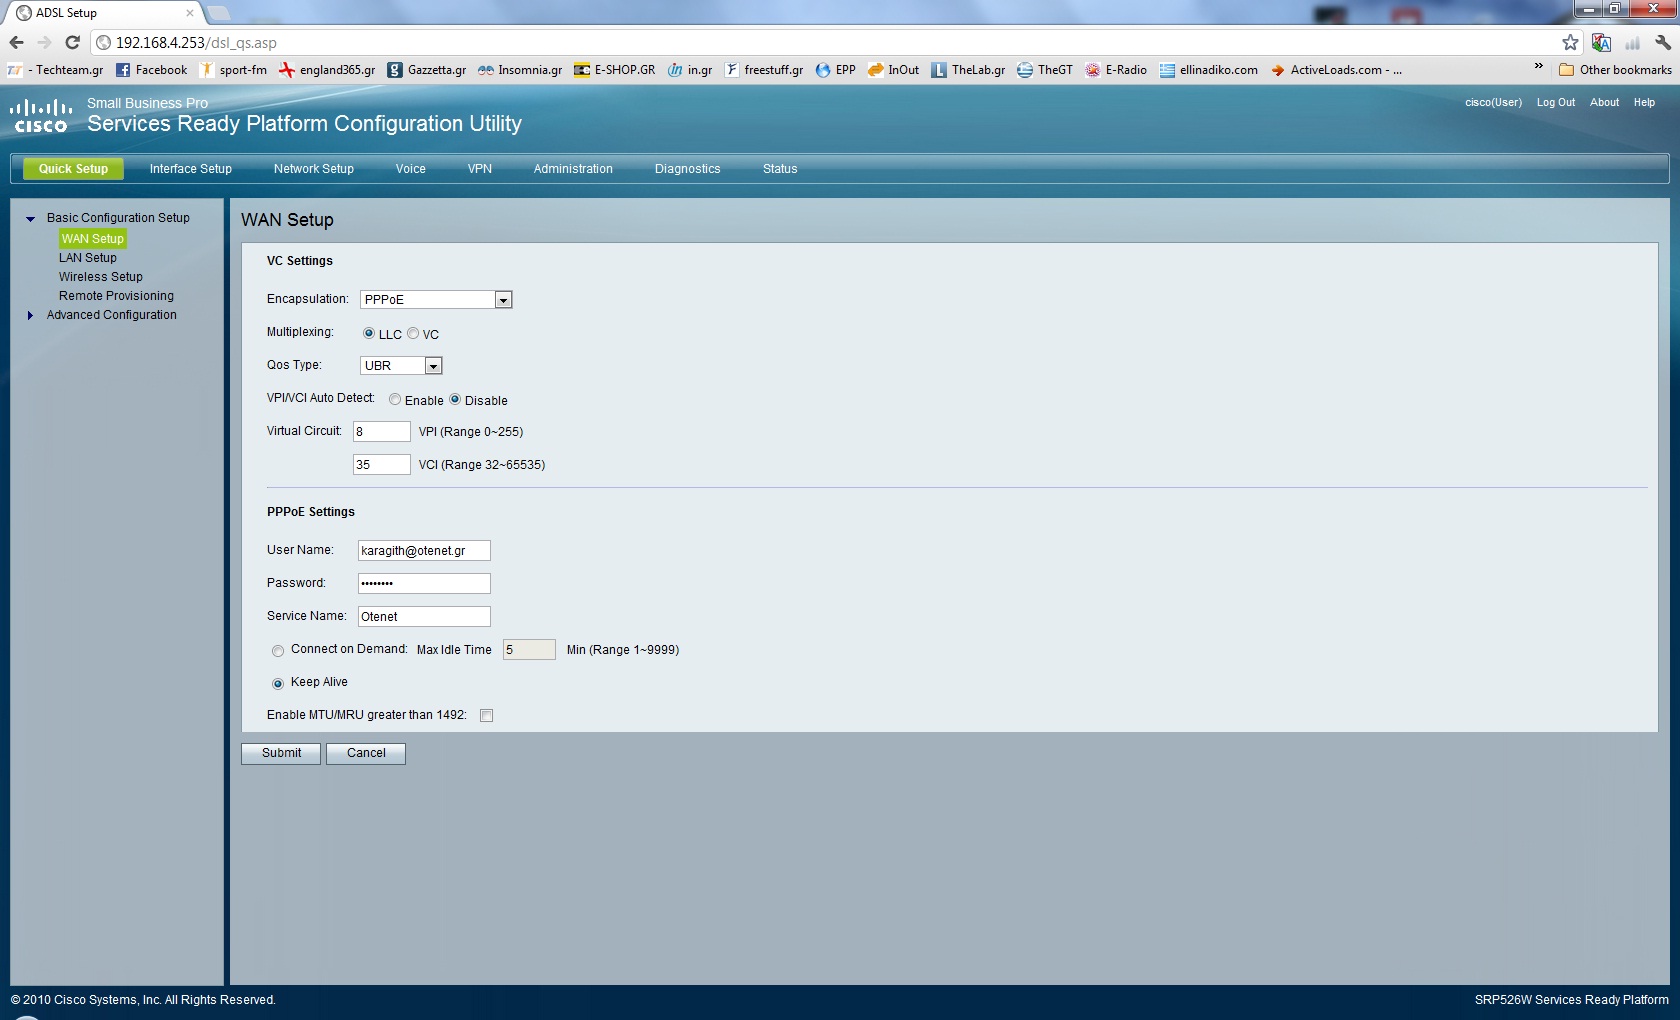Screen dimensions: 1680x1020
Task: Open the Other bookmarks folder
Action: [1615, 70]
